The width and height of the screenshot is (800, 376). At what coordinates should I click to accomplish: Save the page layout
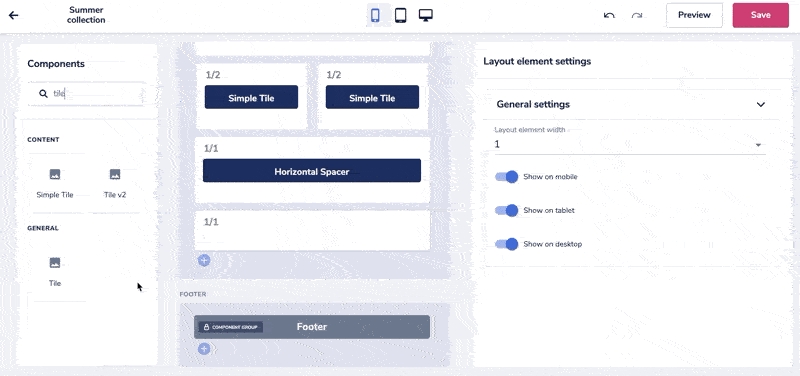760,15
